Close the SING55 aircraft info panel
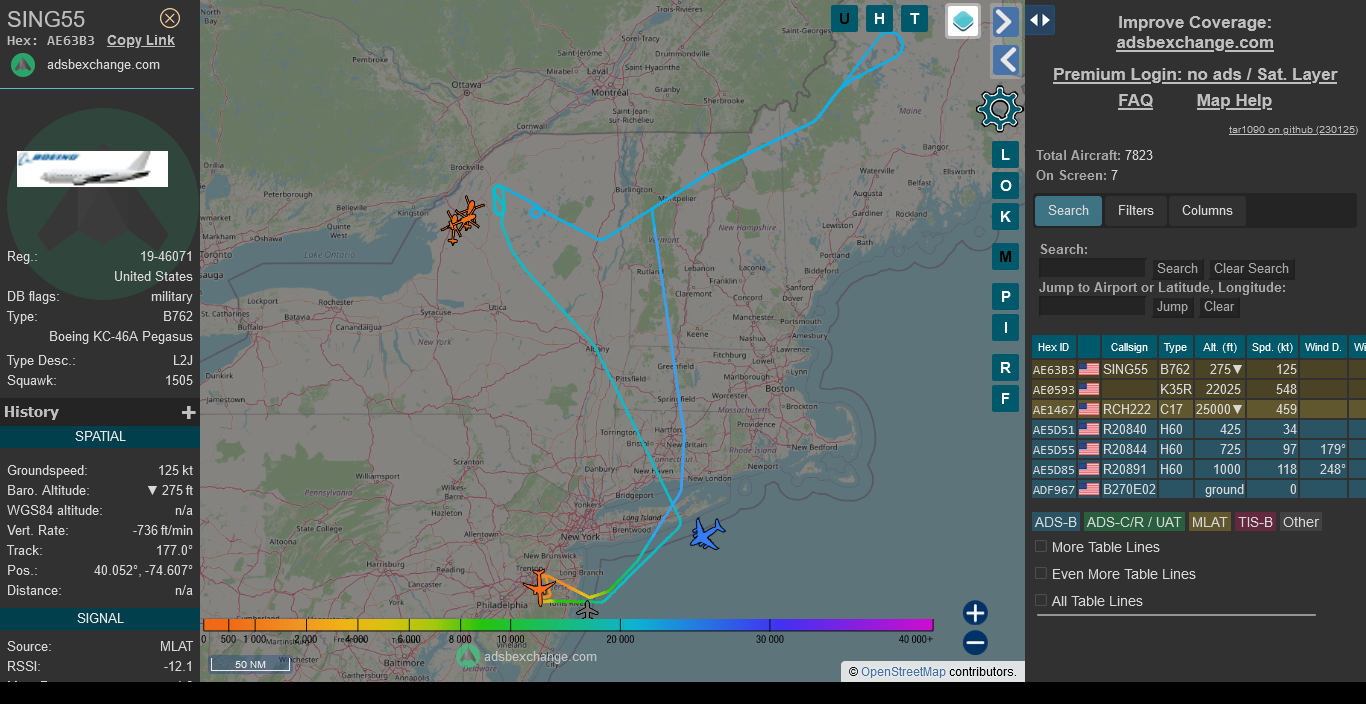 point(170,18)
